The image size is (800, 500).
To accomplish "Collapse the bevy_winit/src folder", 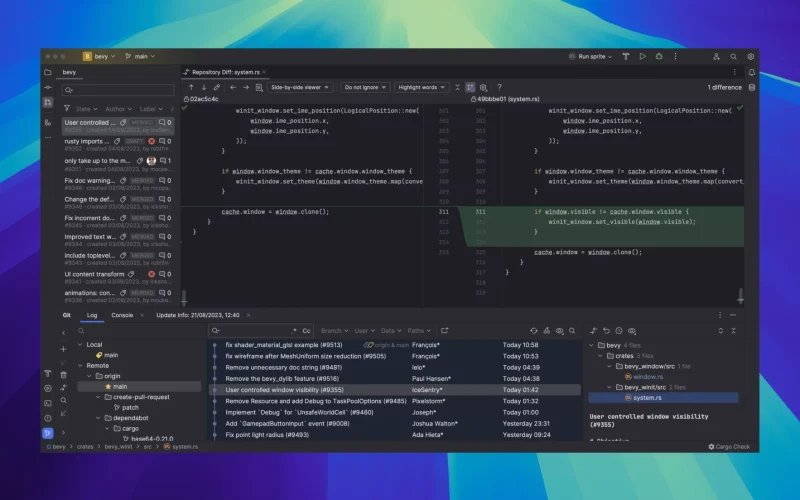I will pos(609,387).
